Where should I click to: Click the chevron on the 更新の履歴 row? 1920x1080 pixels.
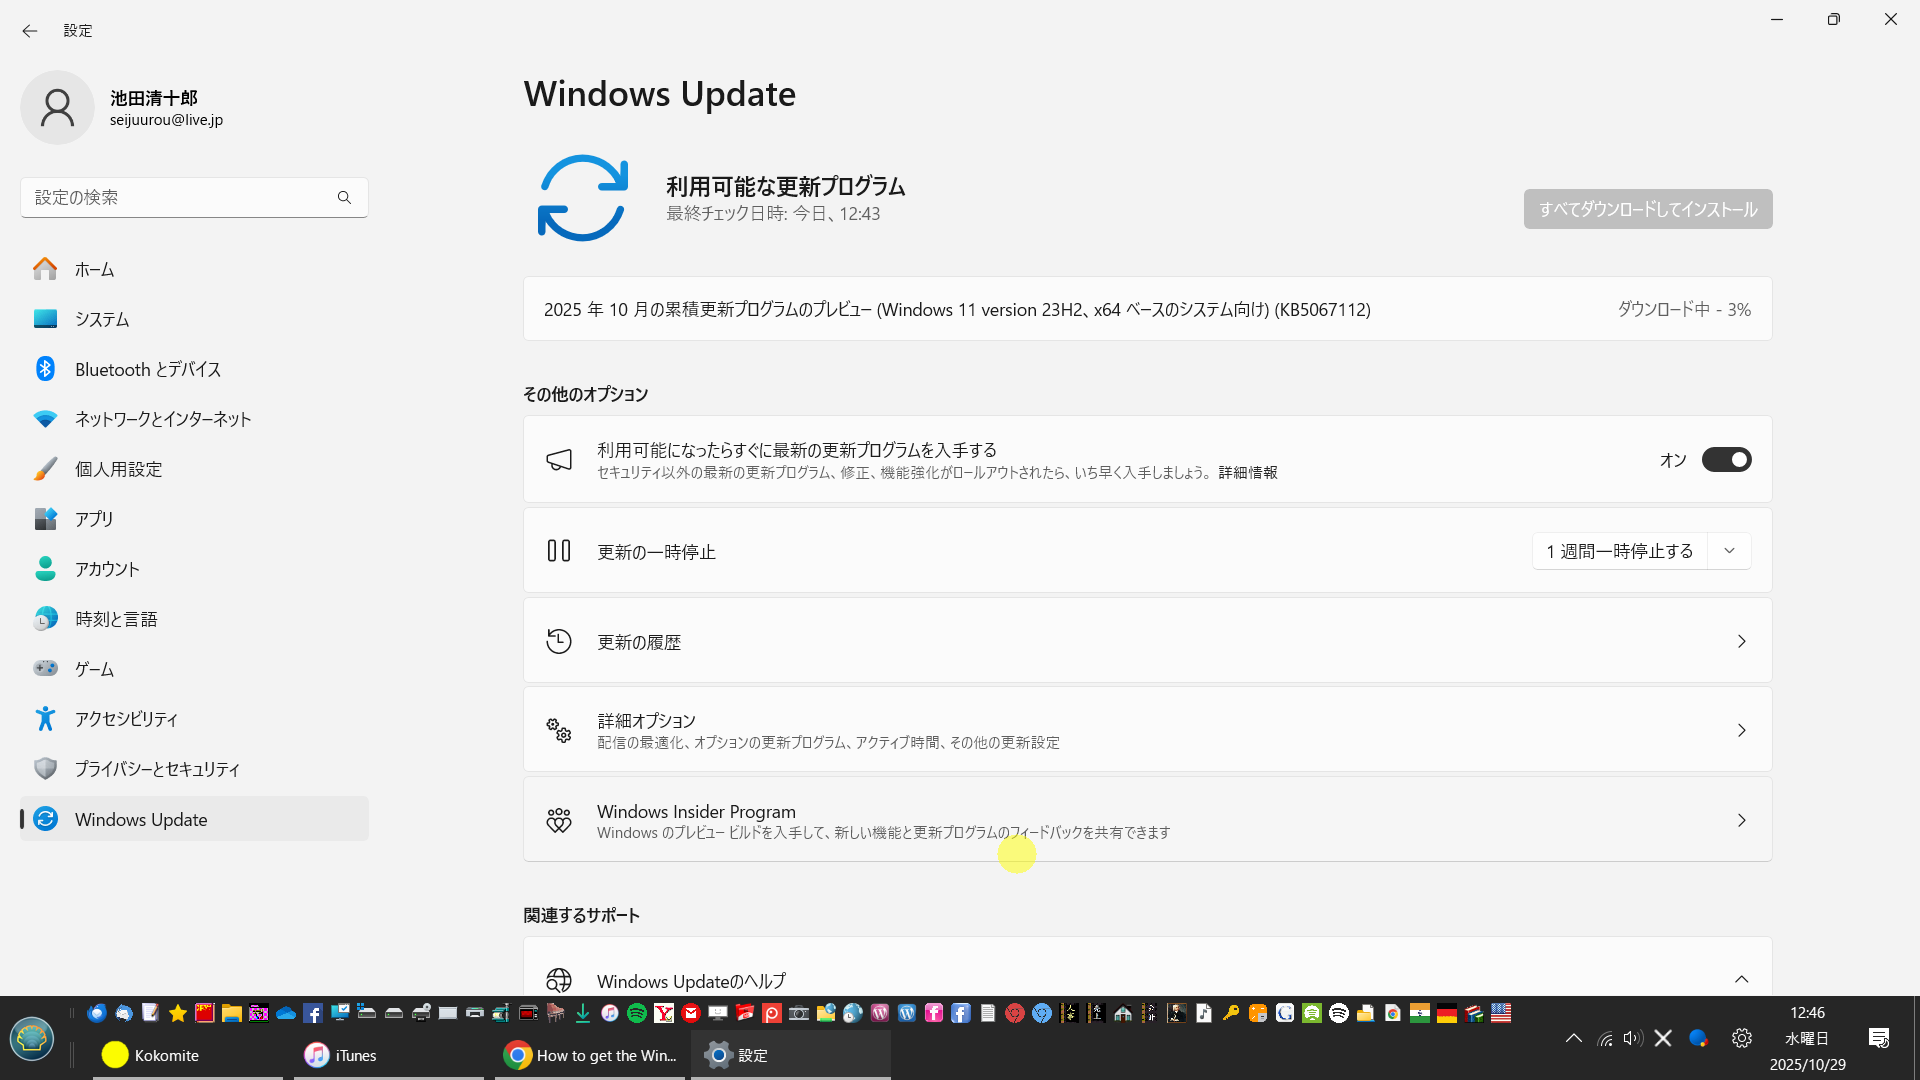(1741, 641)
